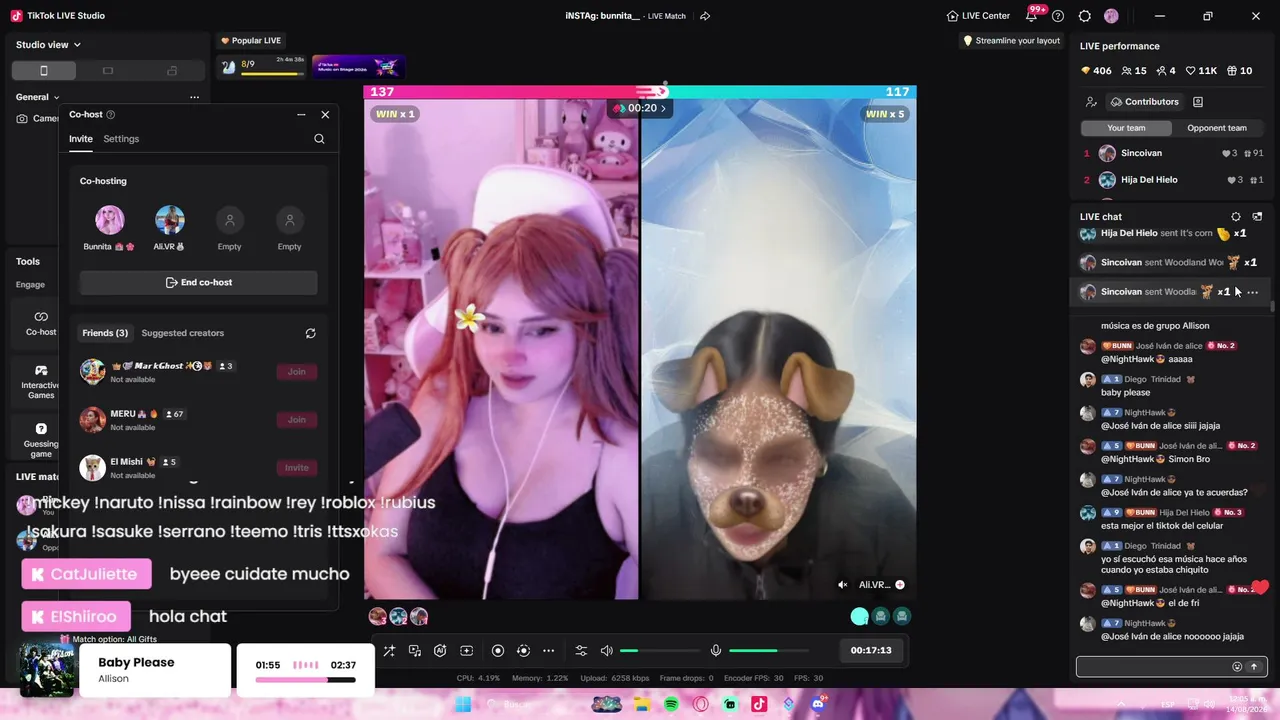Click the Popular LIVE badge
Viewport: 1280px width, 720px height.
(x=251, y=41)
